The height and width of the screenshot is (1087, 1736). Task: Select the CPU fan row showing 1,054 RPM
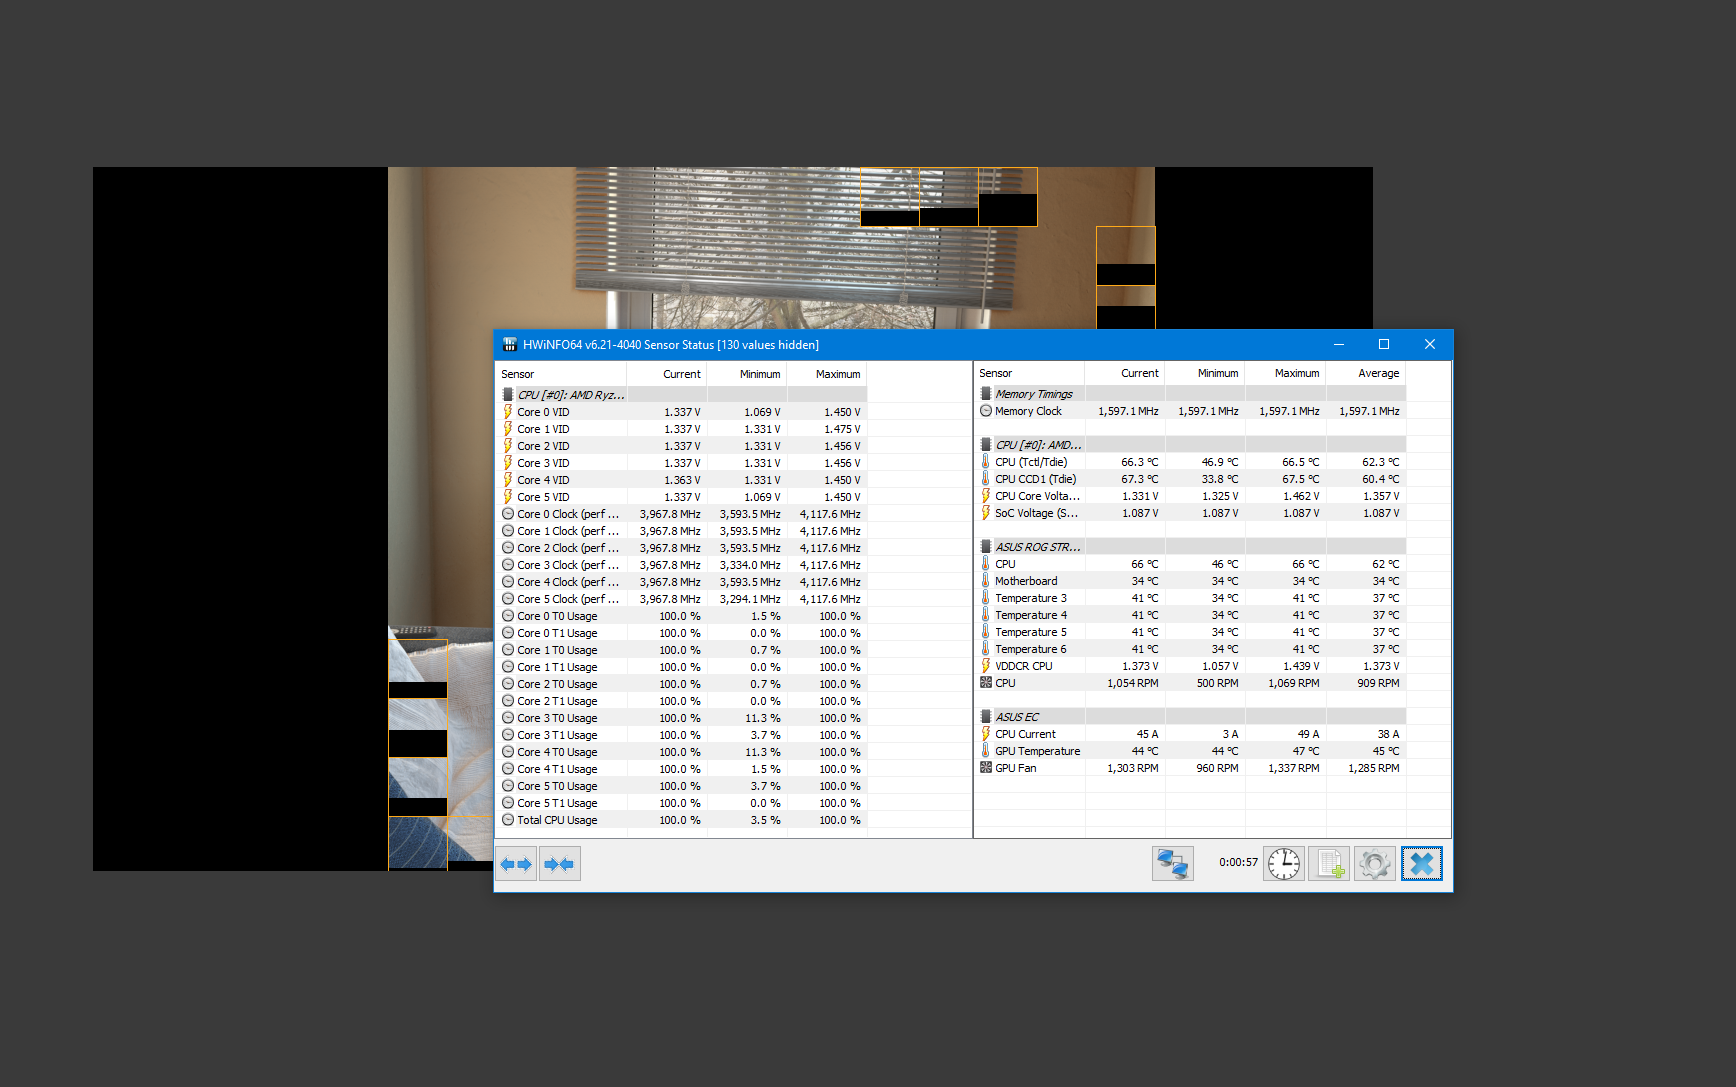pos(1191,683)
